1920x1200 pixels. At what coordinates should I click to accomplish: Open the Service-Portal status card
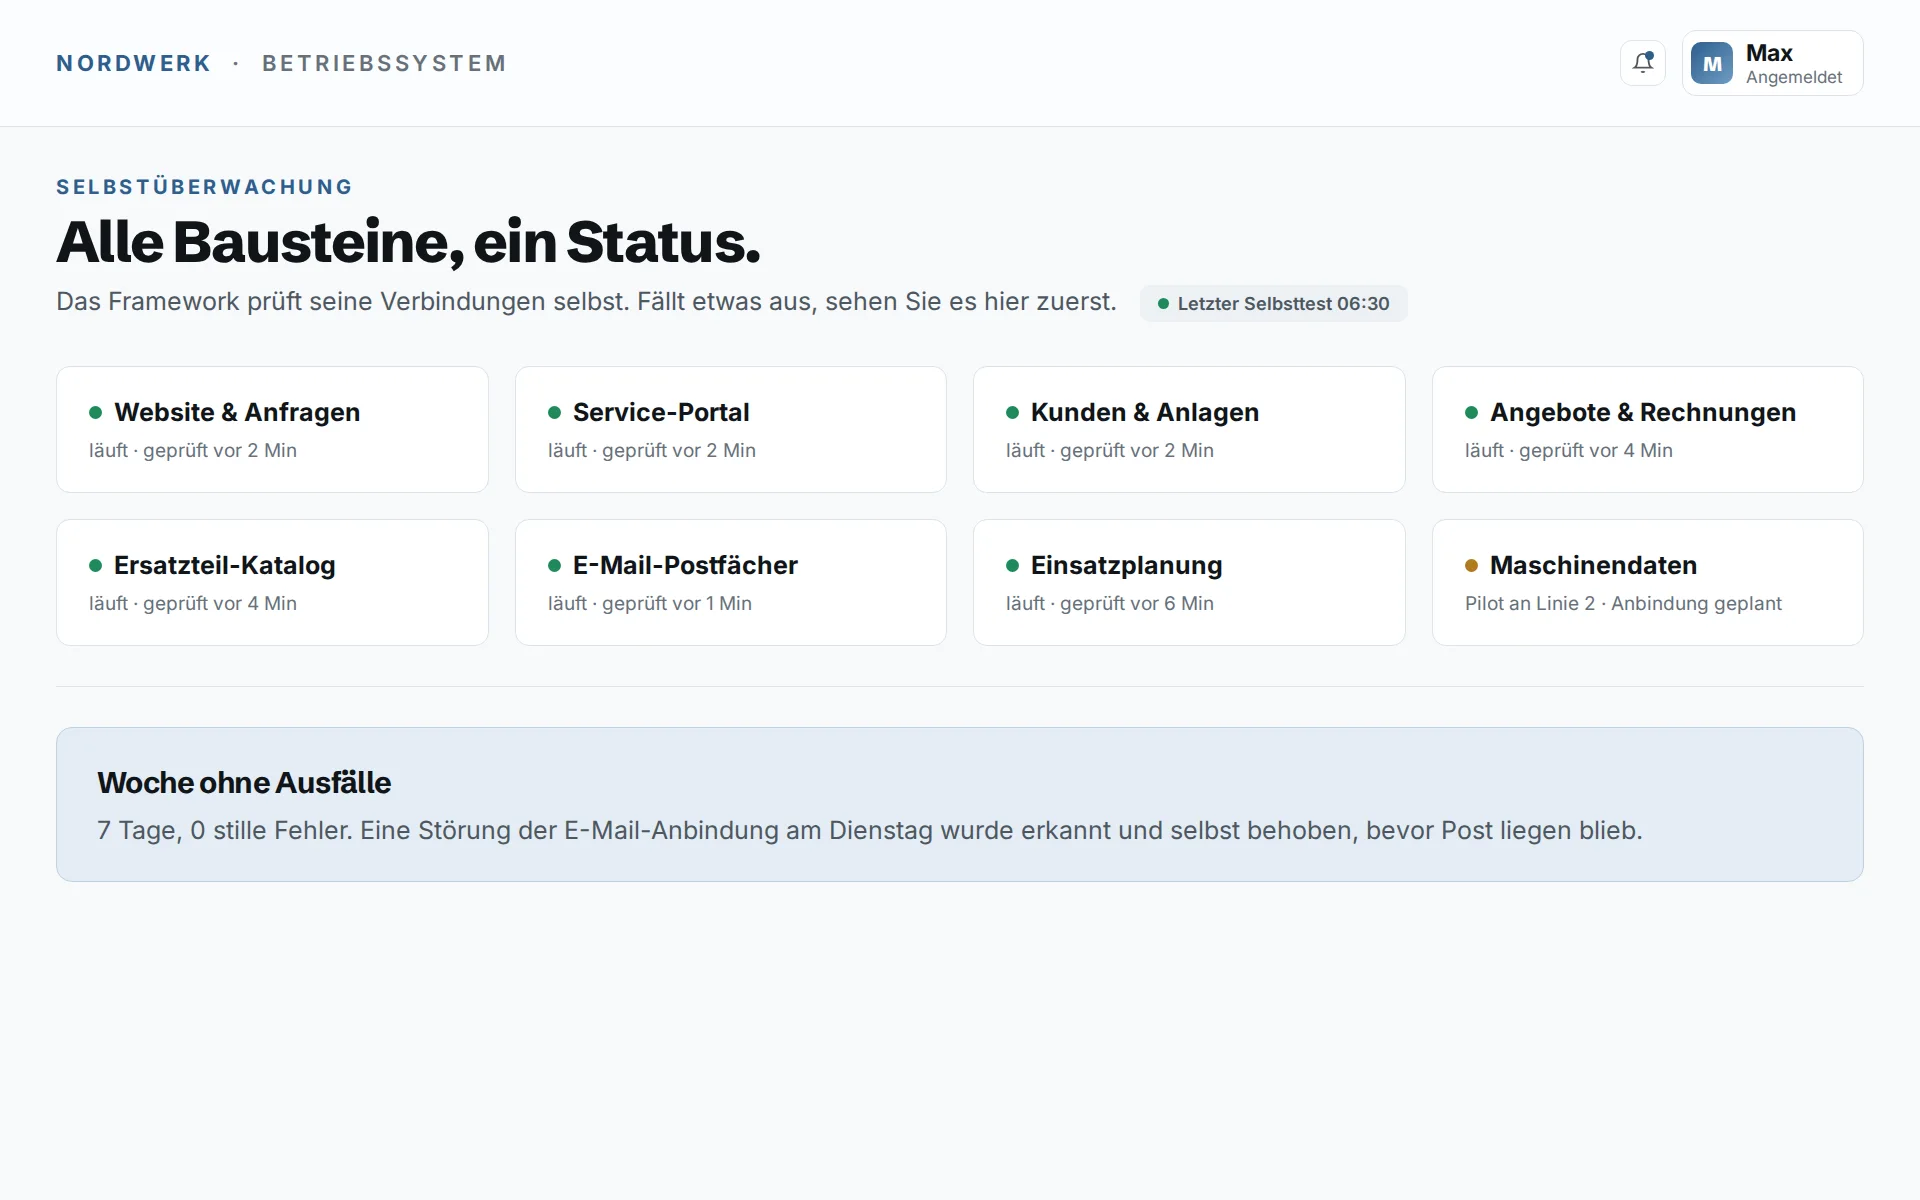point(730,429)
